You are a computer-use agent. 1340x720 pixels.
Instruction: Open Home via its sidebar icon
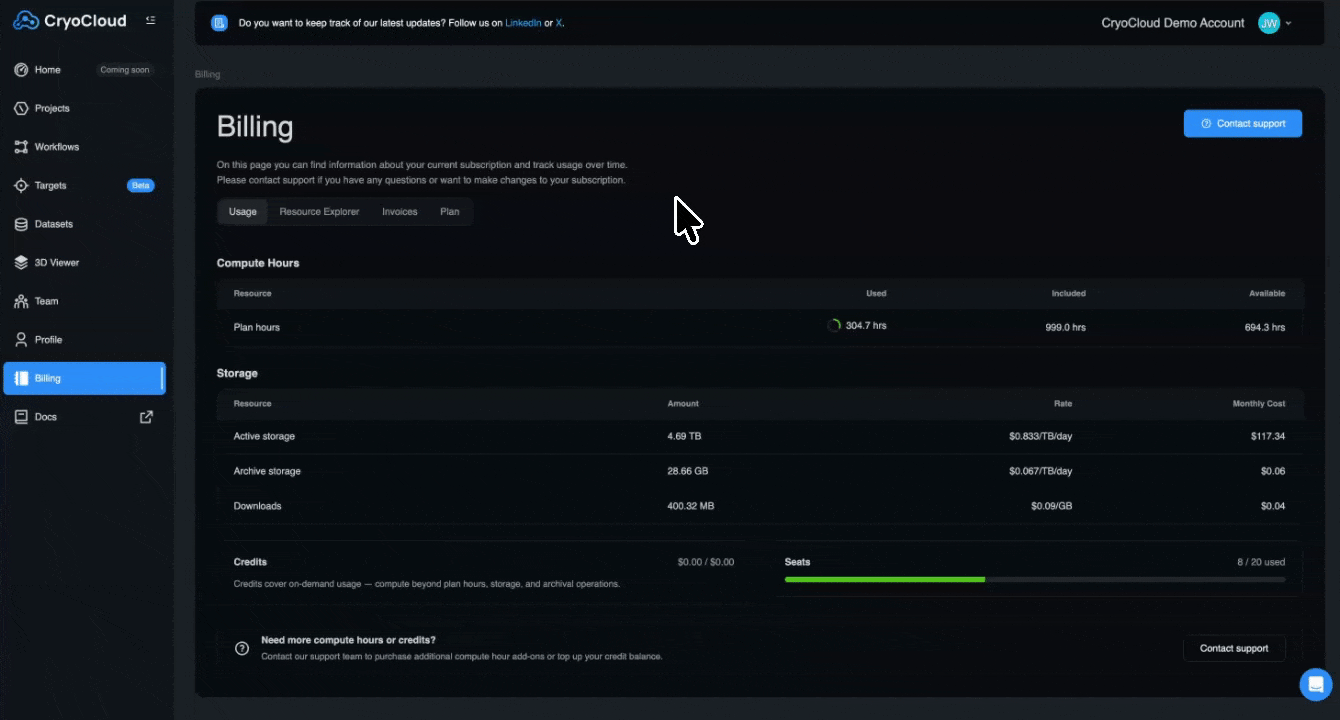(x=21, y=70)
